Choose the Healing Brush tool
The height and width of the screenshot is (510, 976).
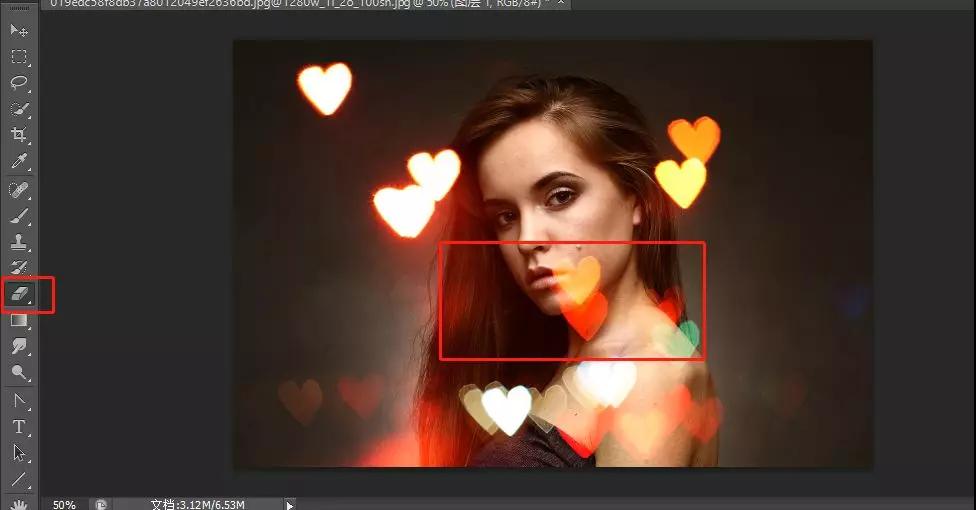[x=19, y=189]
